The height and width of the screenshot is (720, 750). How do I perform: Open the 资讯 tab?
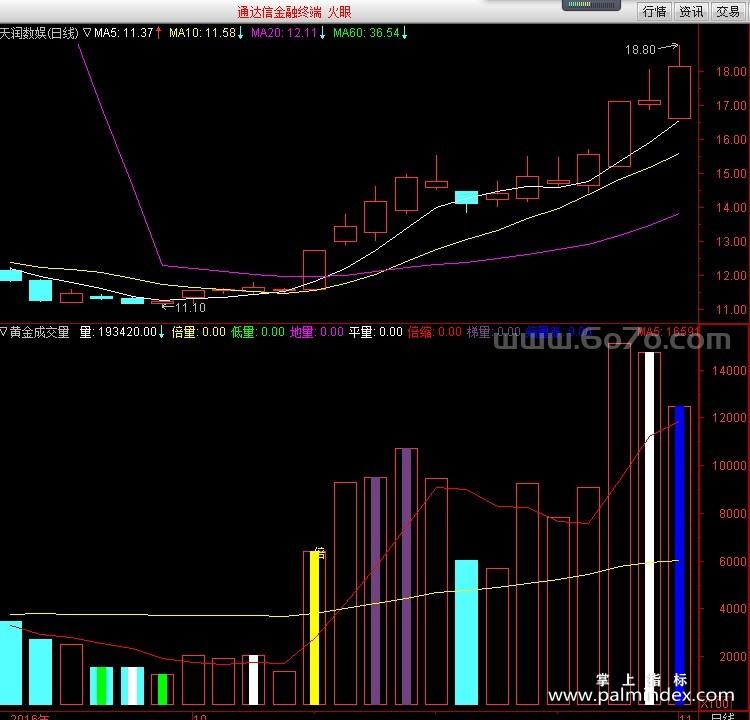[691, 11]
